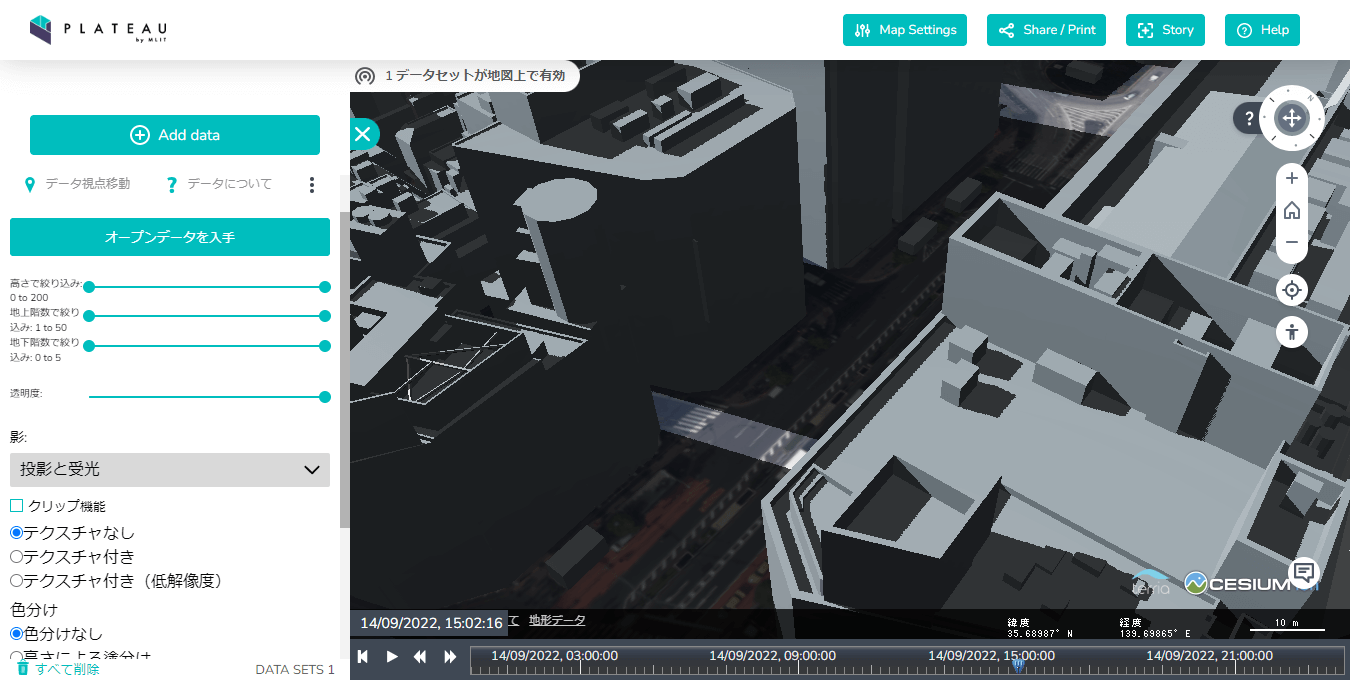
Task: Select テクスチャ付き（低解像度） option
Action: coord(14,580)
